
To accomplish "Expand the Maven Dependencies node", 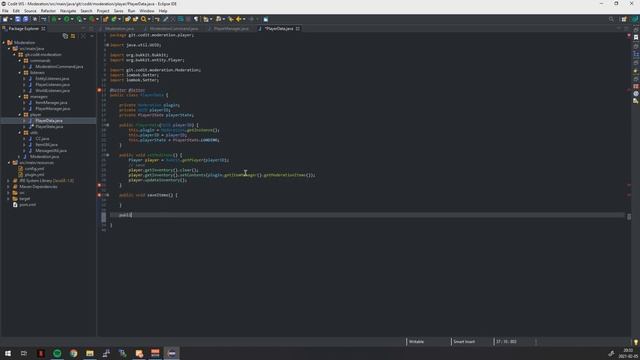I will point(9,187).
